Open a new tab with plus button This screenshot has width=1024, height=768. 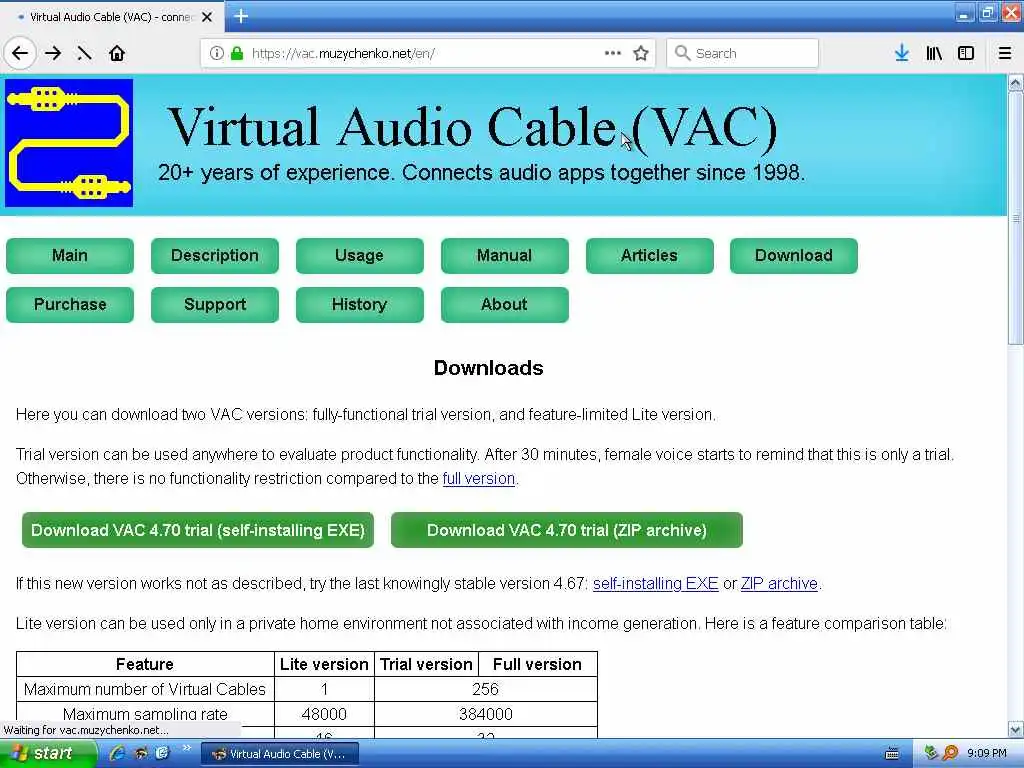click(241, 16)
